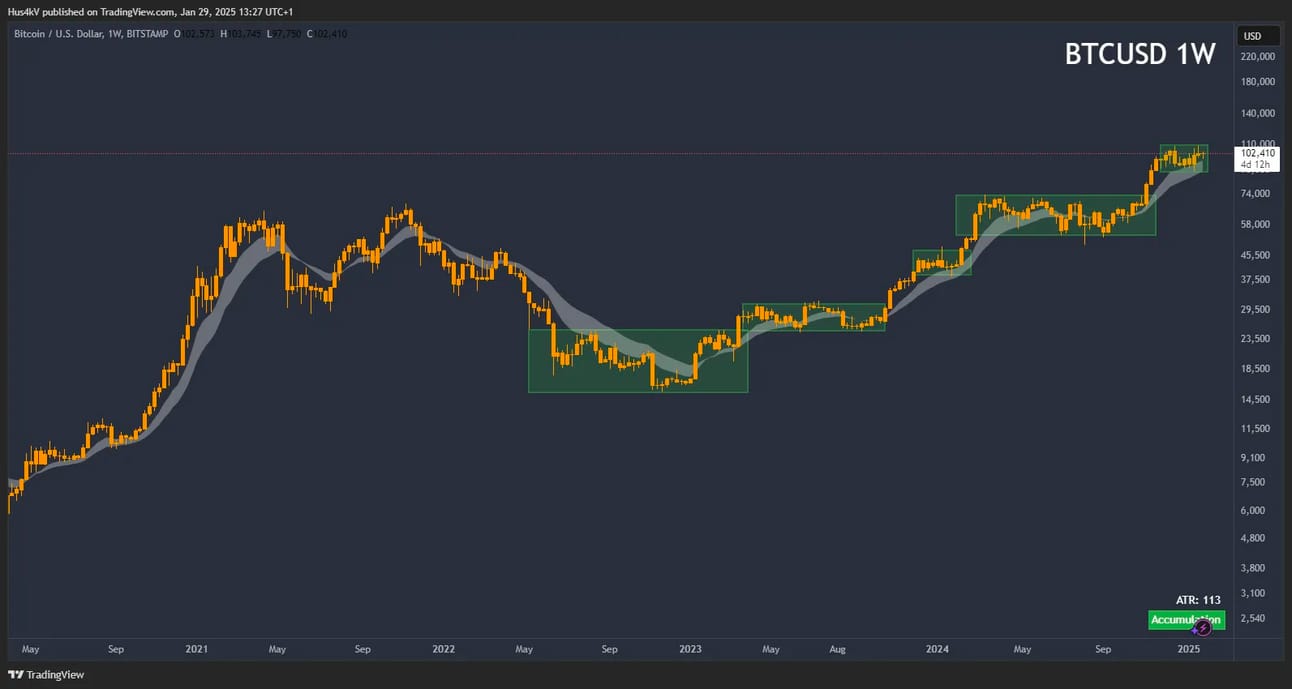Screen dimensions: 1292x689
Task: Click the small green box near current price
Action: point(1184,158)
